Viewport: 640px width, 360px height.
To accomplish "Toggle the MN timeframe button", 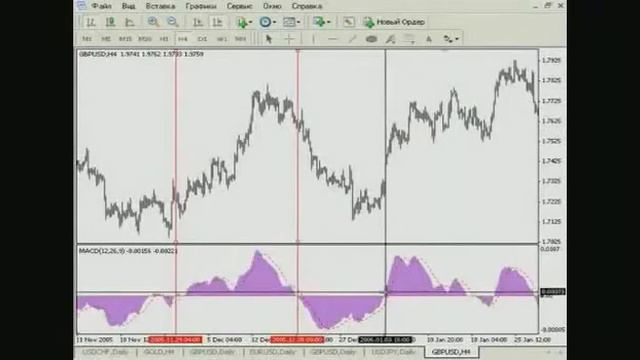I will tap(240, 39).
